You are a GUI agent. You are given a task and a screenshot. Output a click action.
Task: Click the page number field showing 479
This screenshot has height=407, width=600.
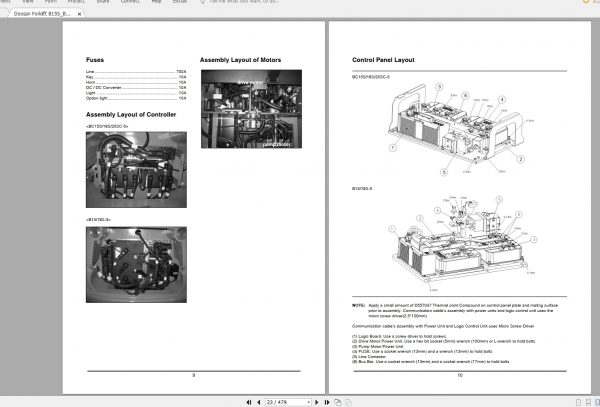(x=285, y=402)
